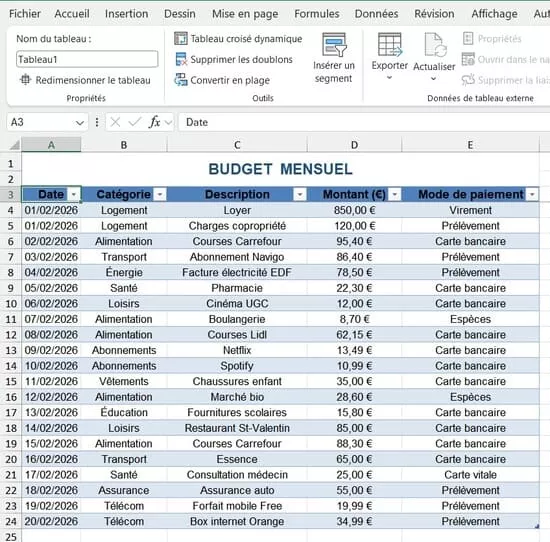Click the Virement payment cell
550x542 pixels.
pos(470,210)
